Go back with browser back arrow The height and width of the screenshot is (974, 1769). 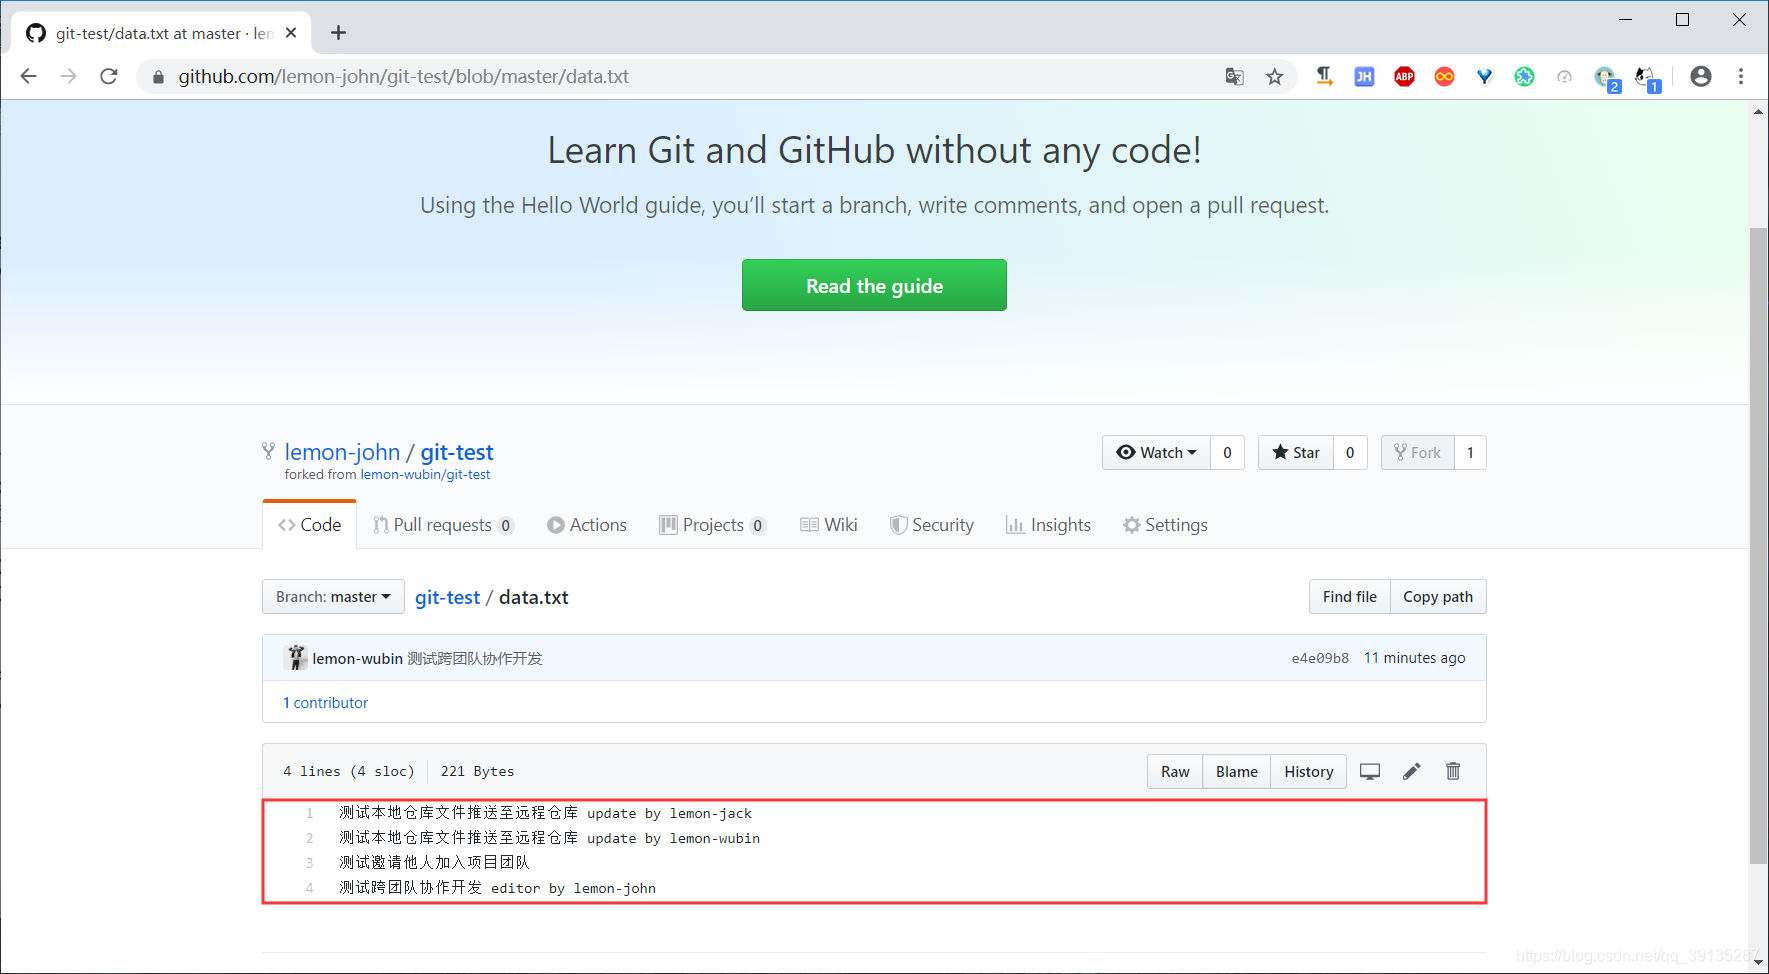pyautogui.click(x=28, y=76)
